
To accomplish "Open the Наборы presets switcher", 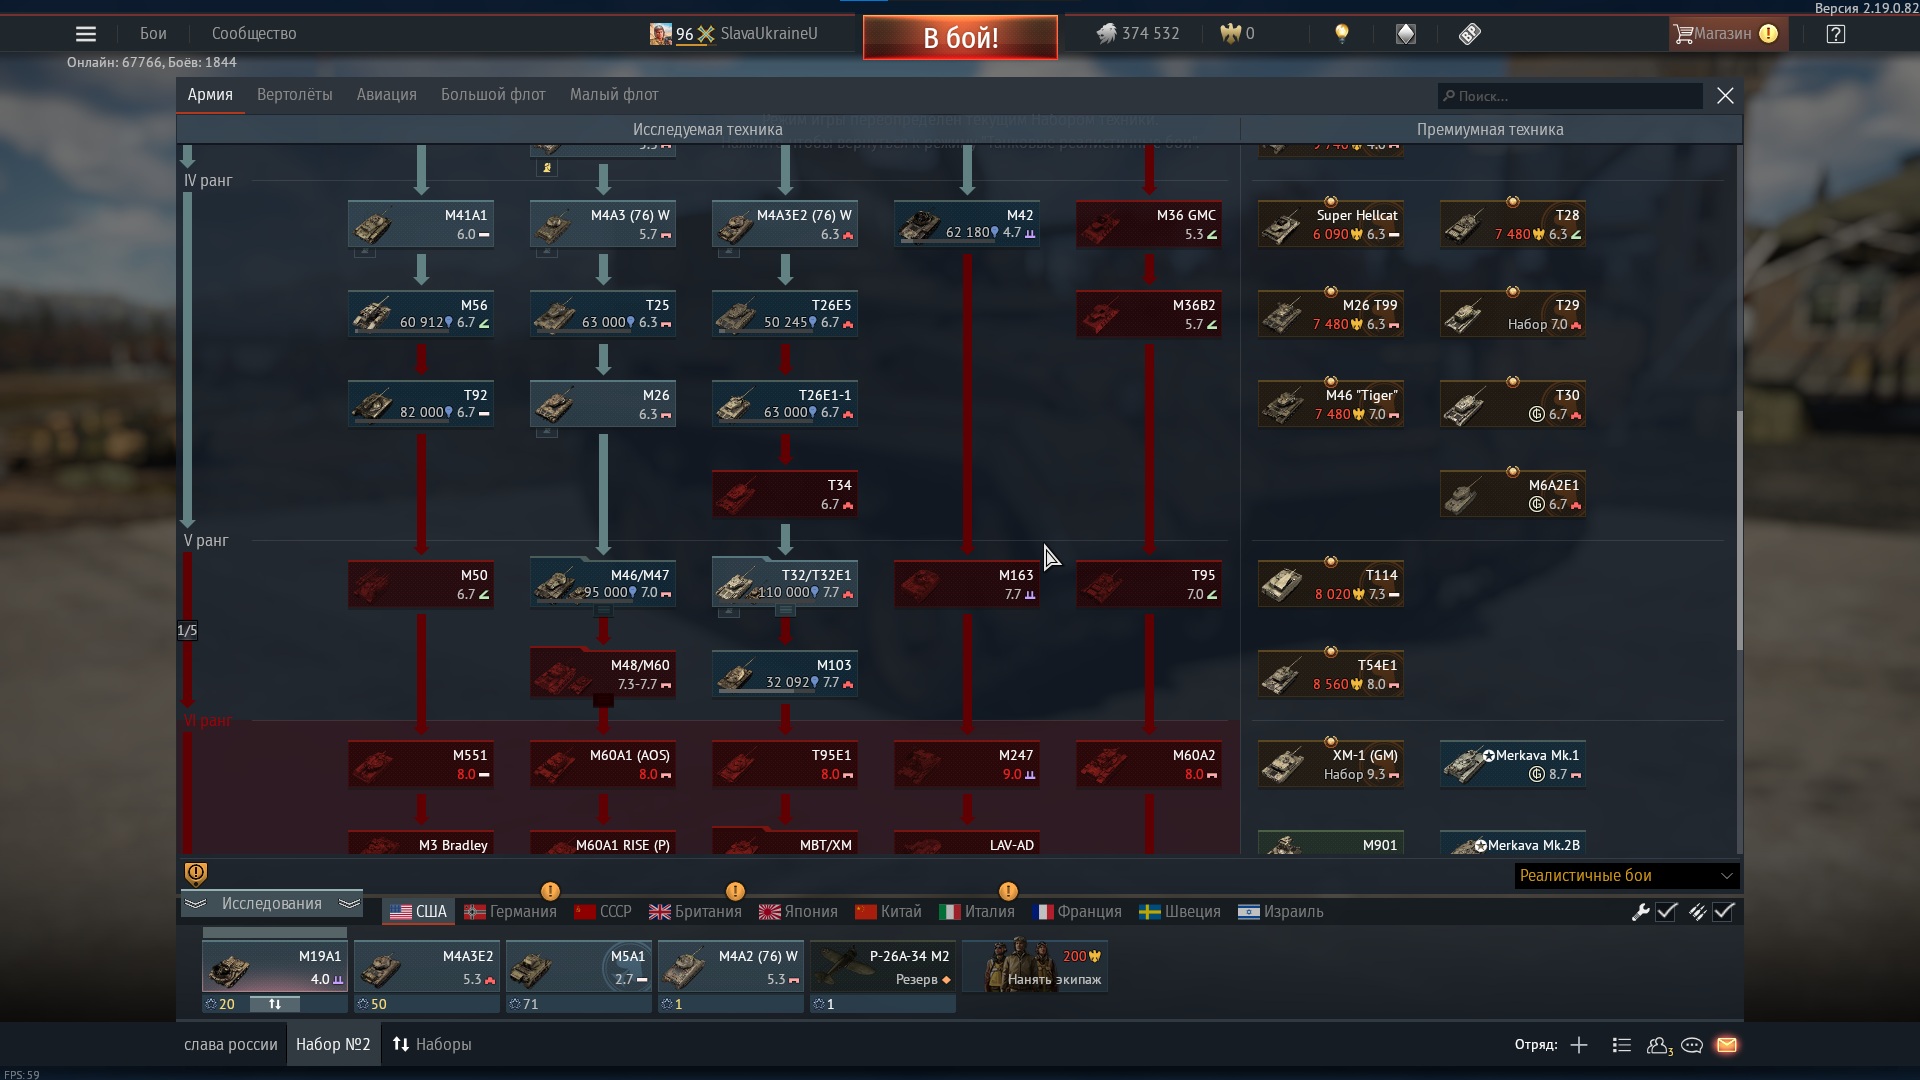I will coord(432,1045).
